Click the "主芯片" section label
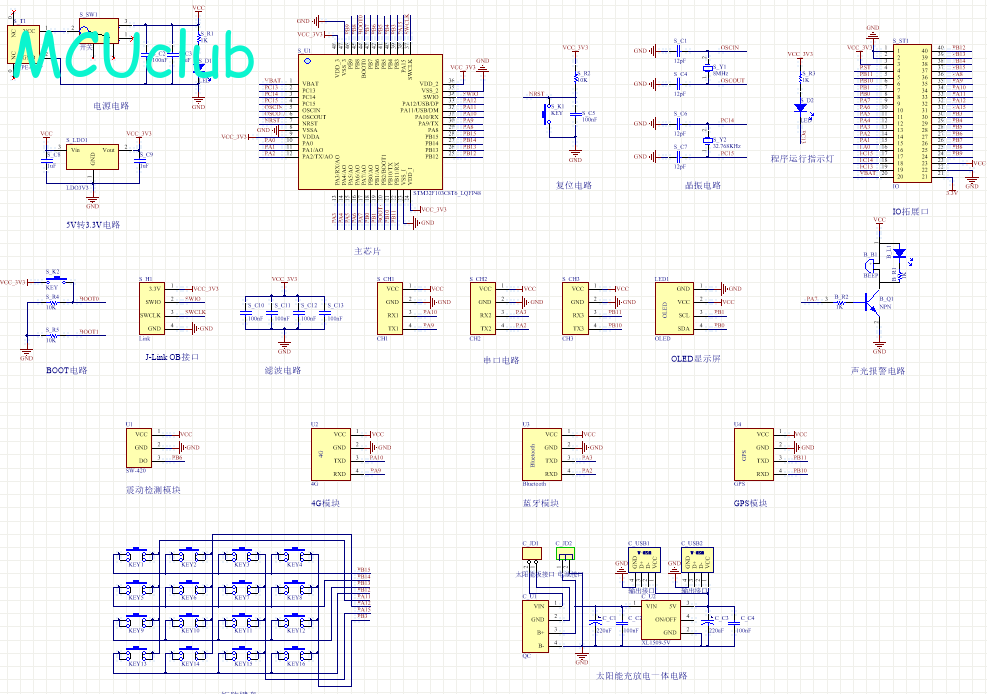 click(368, 251)
